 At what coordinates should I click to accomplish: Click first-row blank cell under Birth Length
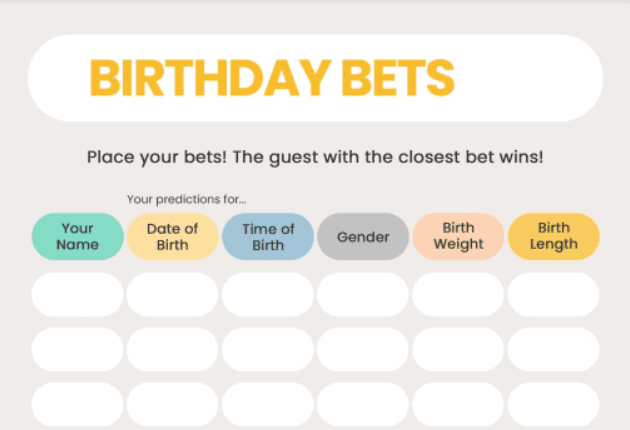coord(553,295)
